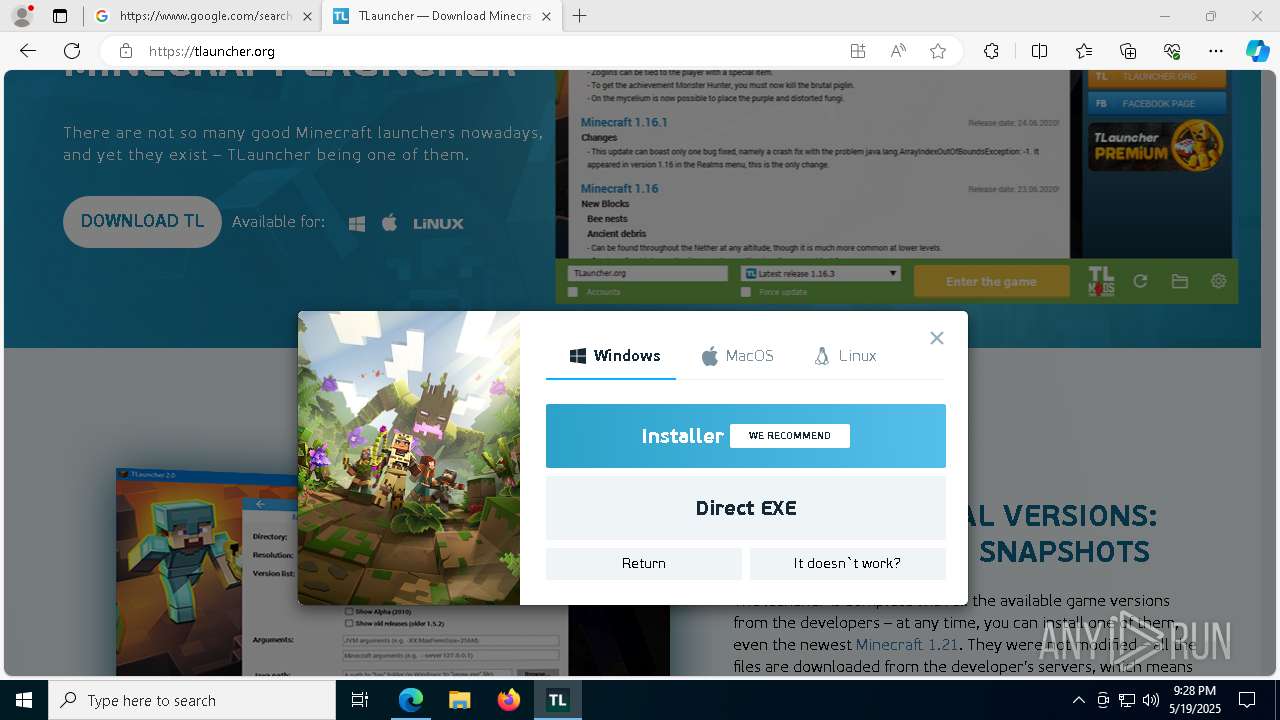The height and width of the screenshot is (720, 1280).
Task: Click the Return button in dialog
Action: click(x=643, y=563)
